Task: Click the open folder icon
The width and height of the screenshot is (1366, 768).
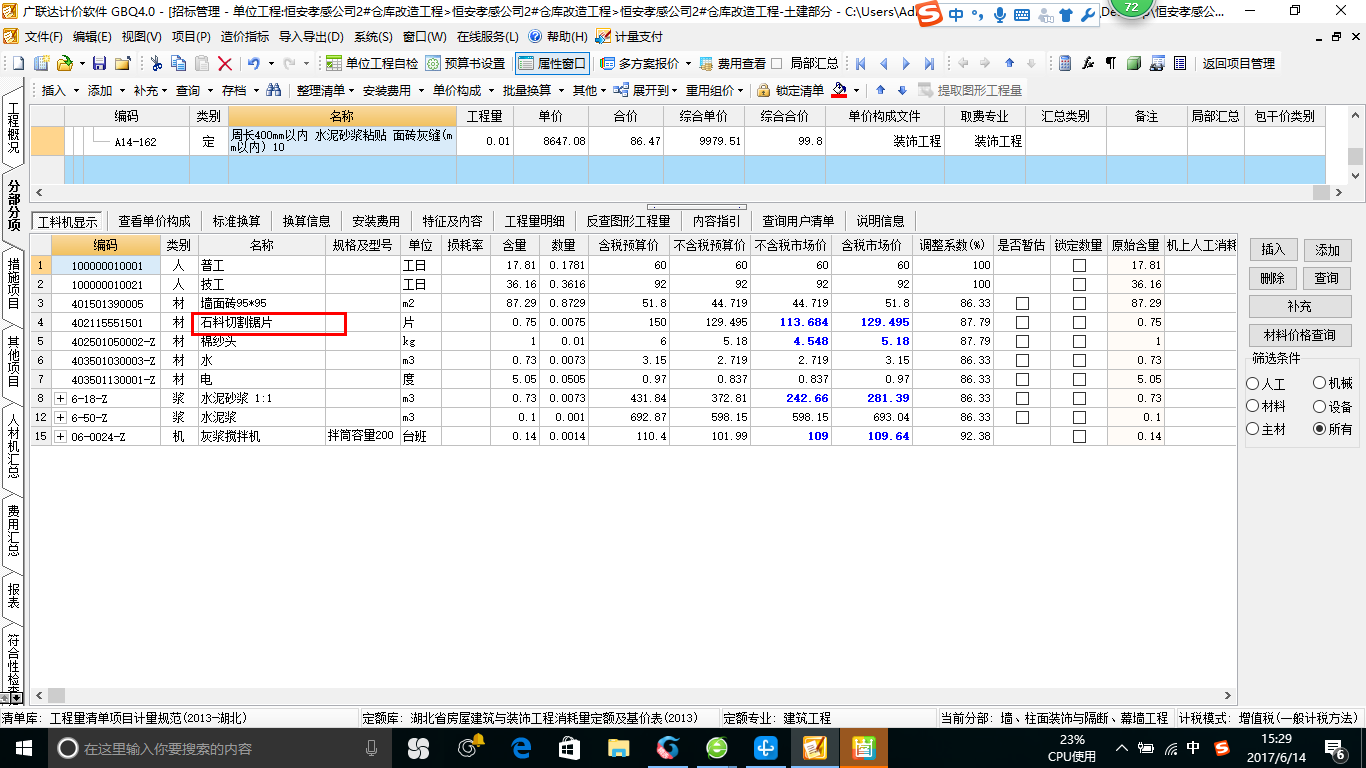Action: point(64,63)
